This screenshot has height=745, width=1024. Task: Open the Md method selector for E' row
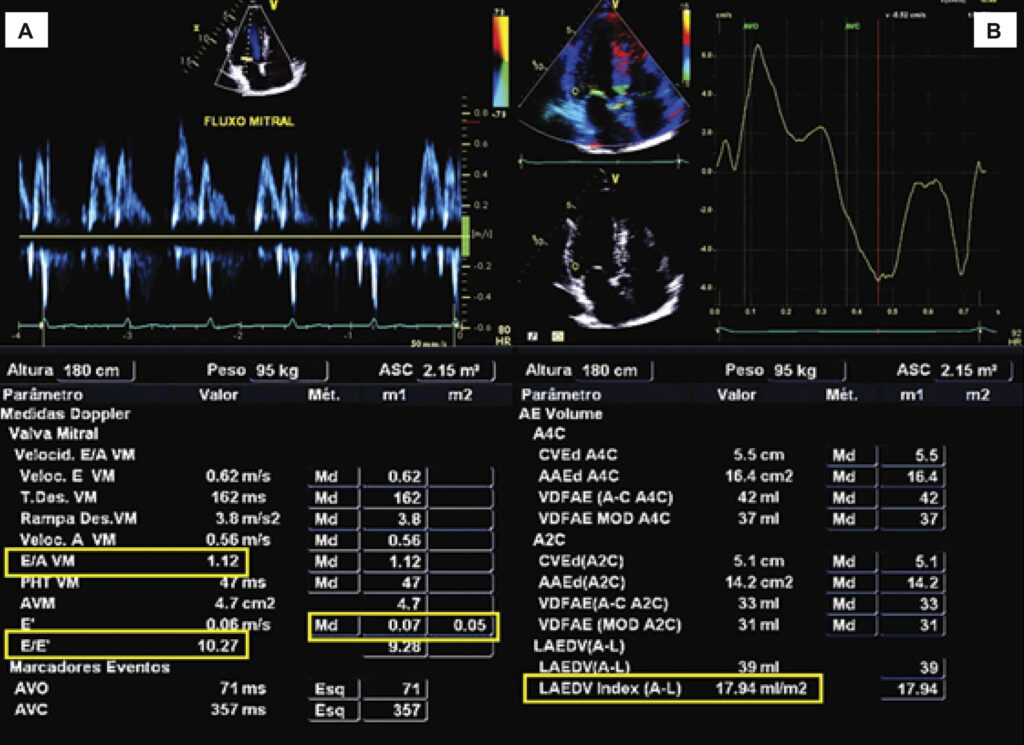(x=334, y=626)
